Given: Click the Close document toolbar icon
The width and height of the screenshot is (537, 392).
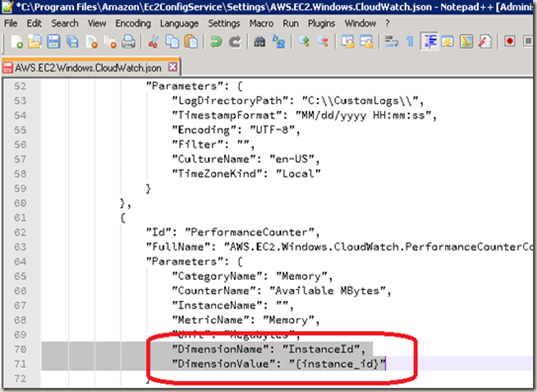Looking at the screenshot, I should pos(91,42).
